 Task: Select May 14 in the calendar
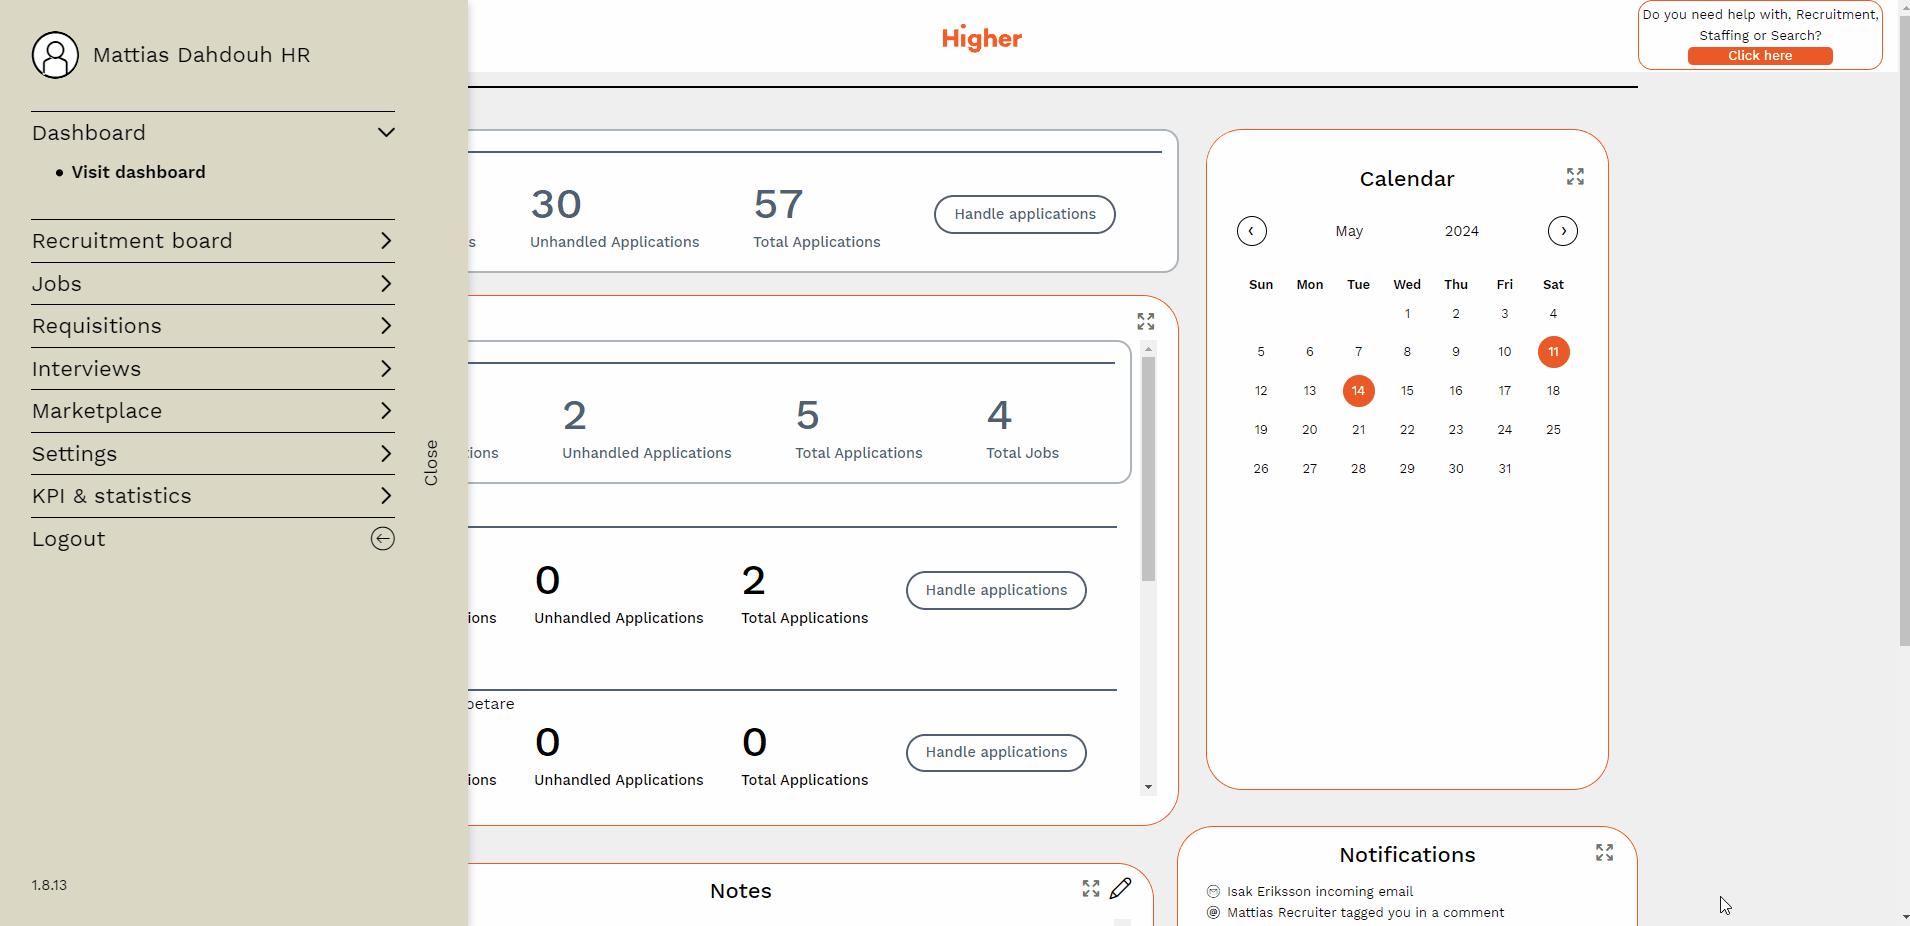(1358, 391)
